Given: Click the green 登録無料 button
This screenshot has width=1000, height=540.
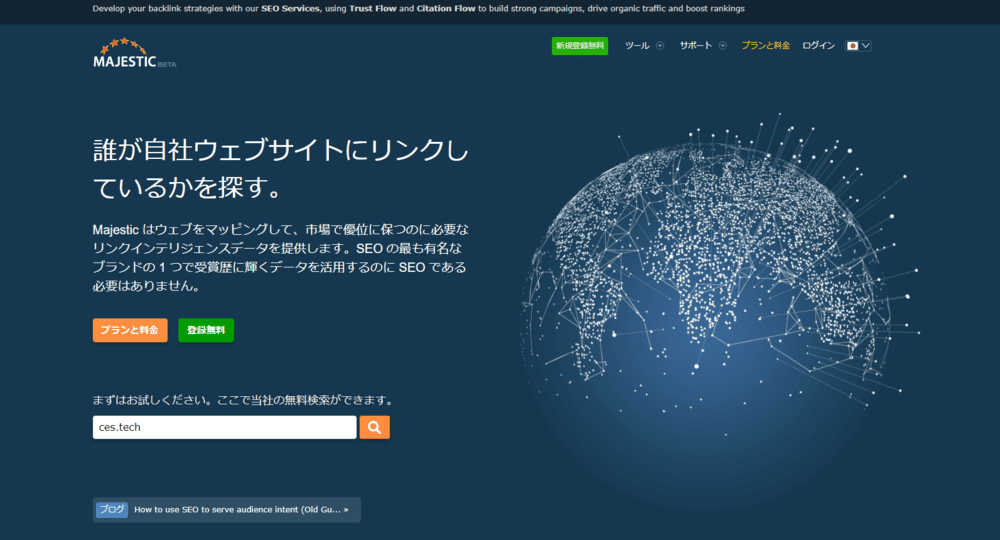Looking at the screenshot, I should click(x=206, y=330).
